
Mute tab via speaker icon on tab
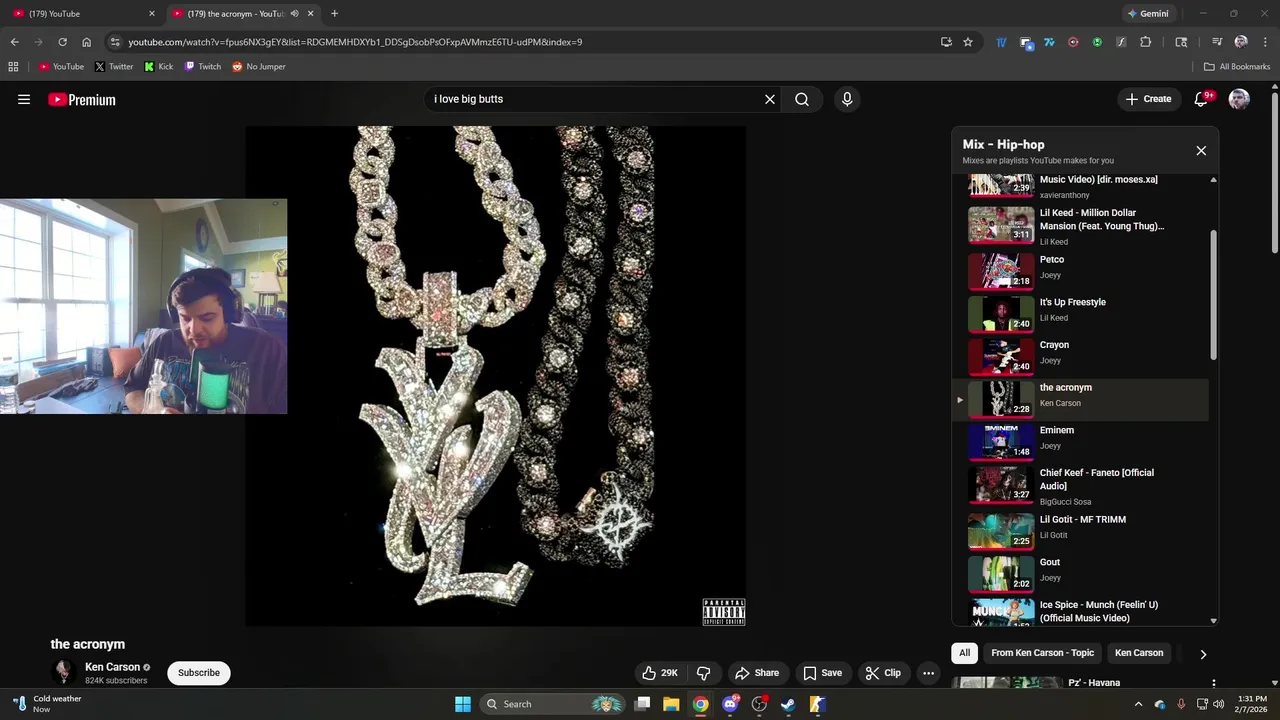click(x=294, y=14)
